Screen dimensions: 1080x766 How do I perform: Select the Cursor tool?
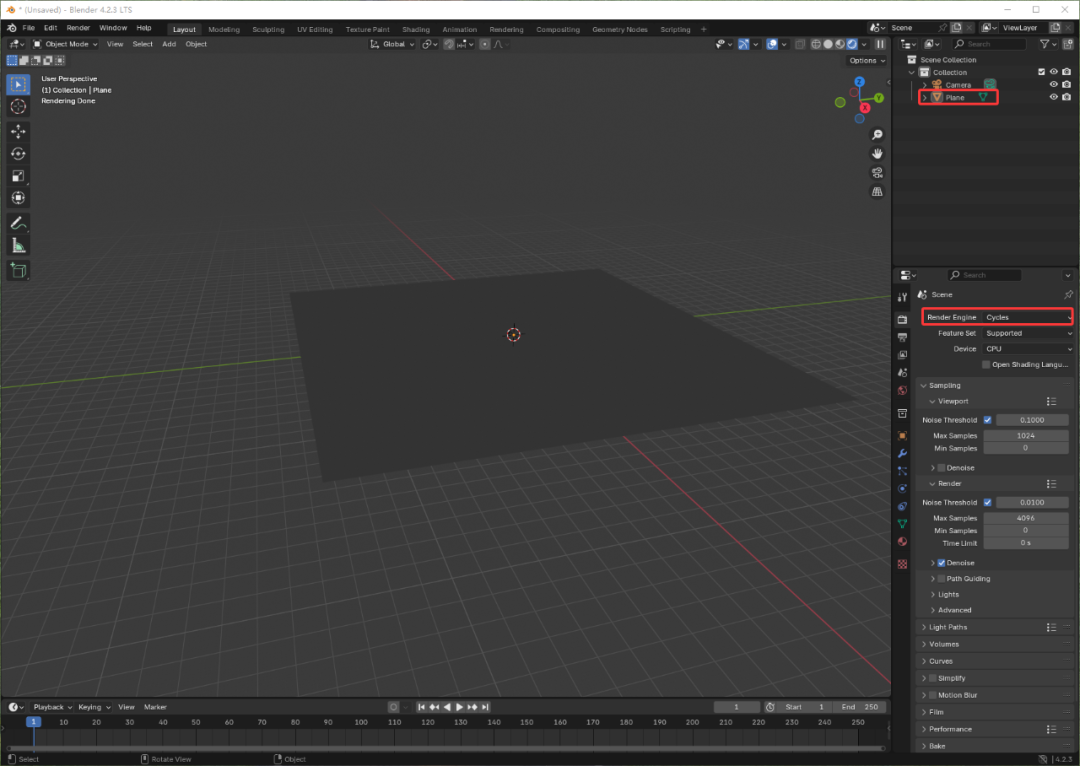pos(19,107)
